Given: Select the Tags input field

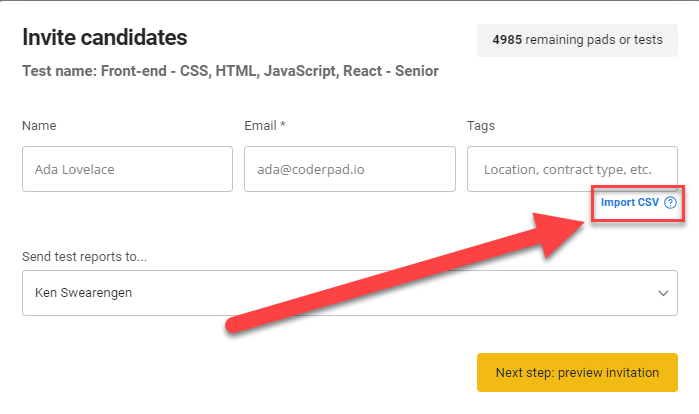Looking at the screenshot, I should tap(572, 169).
